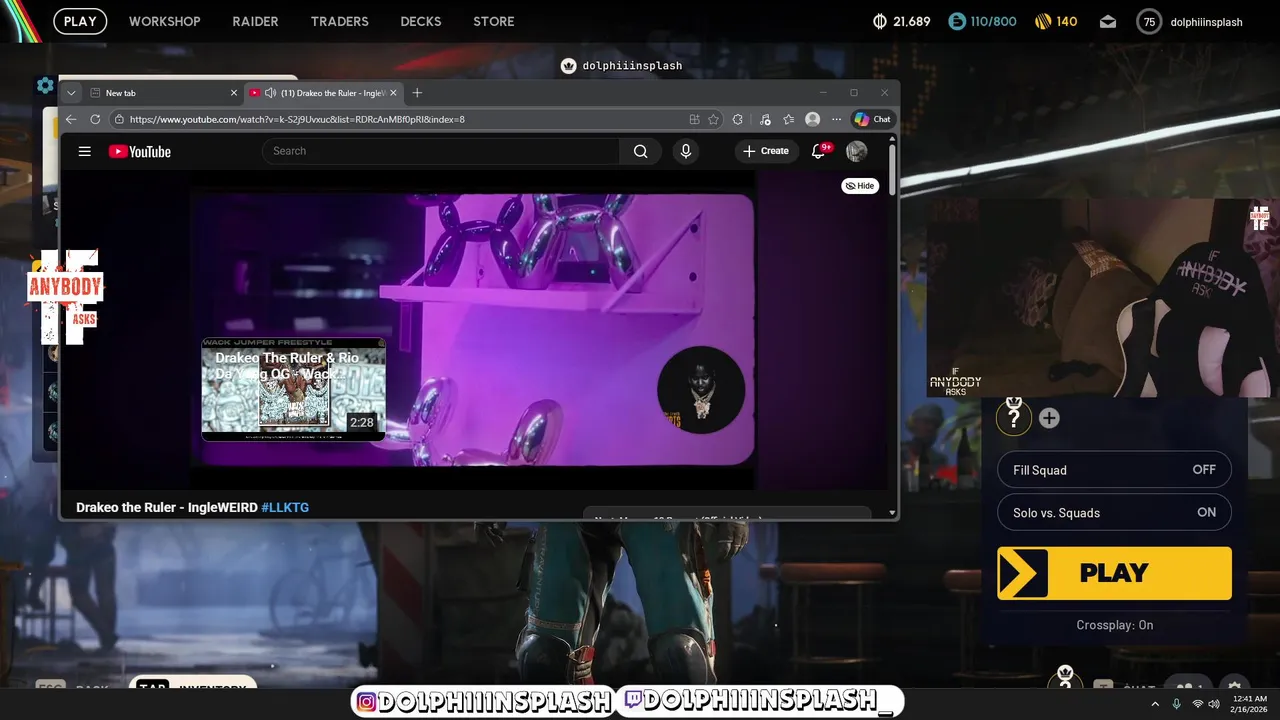Hide the end screen cards
Screen dimensions: 1280x720
pyautogui.click(x=860, y=186)
